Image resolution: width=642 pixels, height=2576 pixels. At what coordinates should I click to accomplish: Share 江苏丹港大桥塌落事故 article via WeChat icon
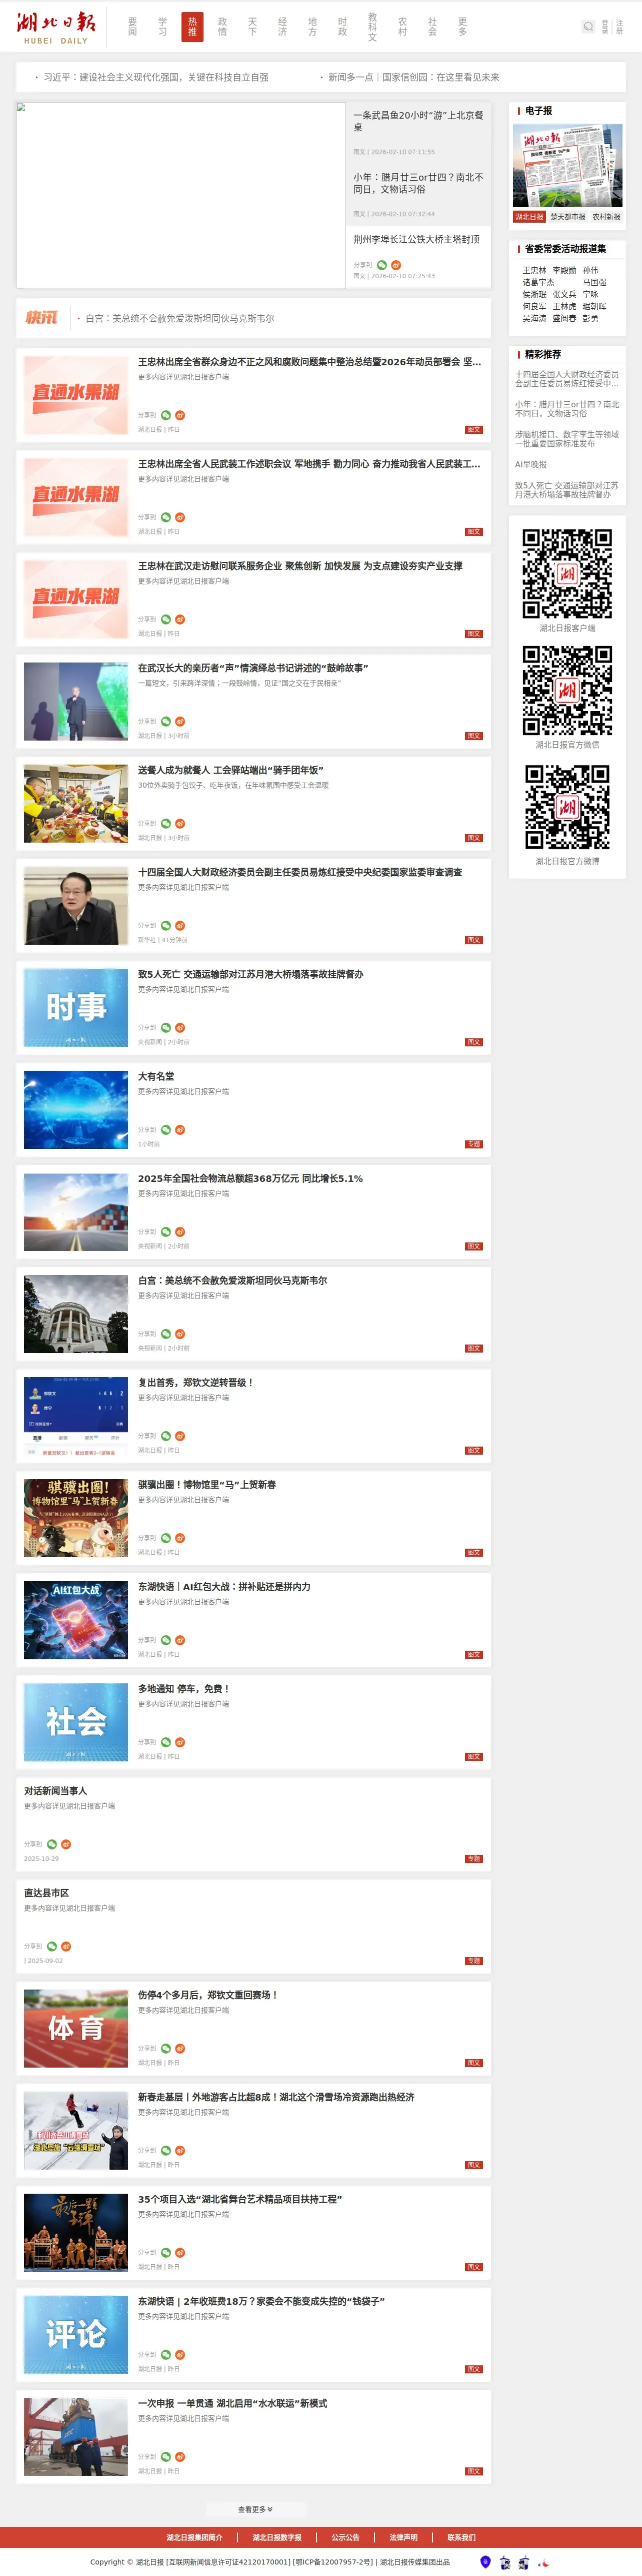tap(166, 1027)
